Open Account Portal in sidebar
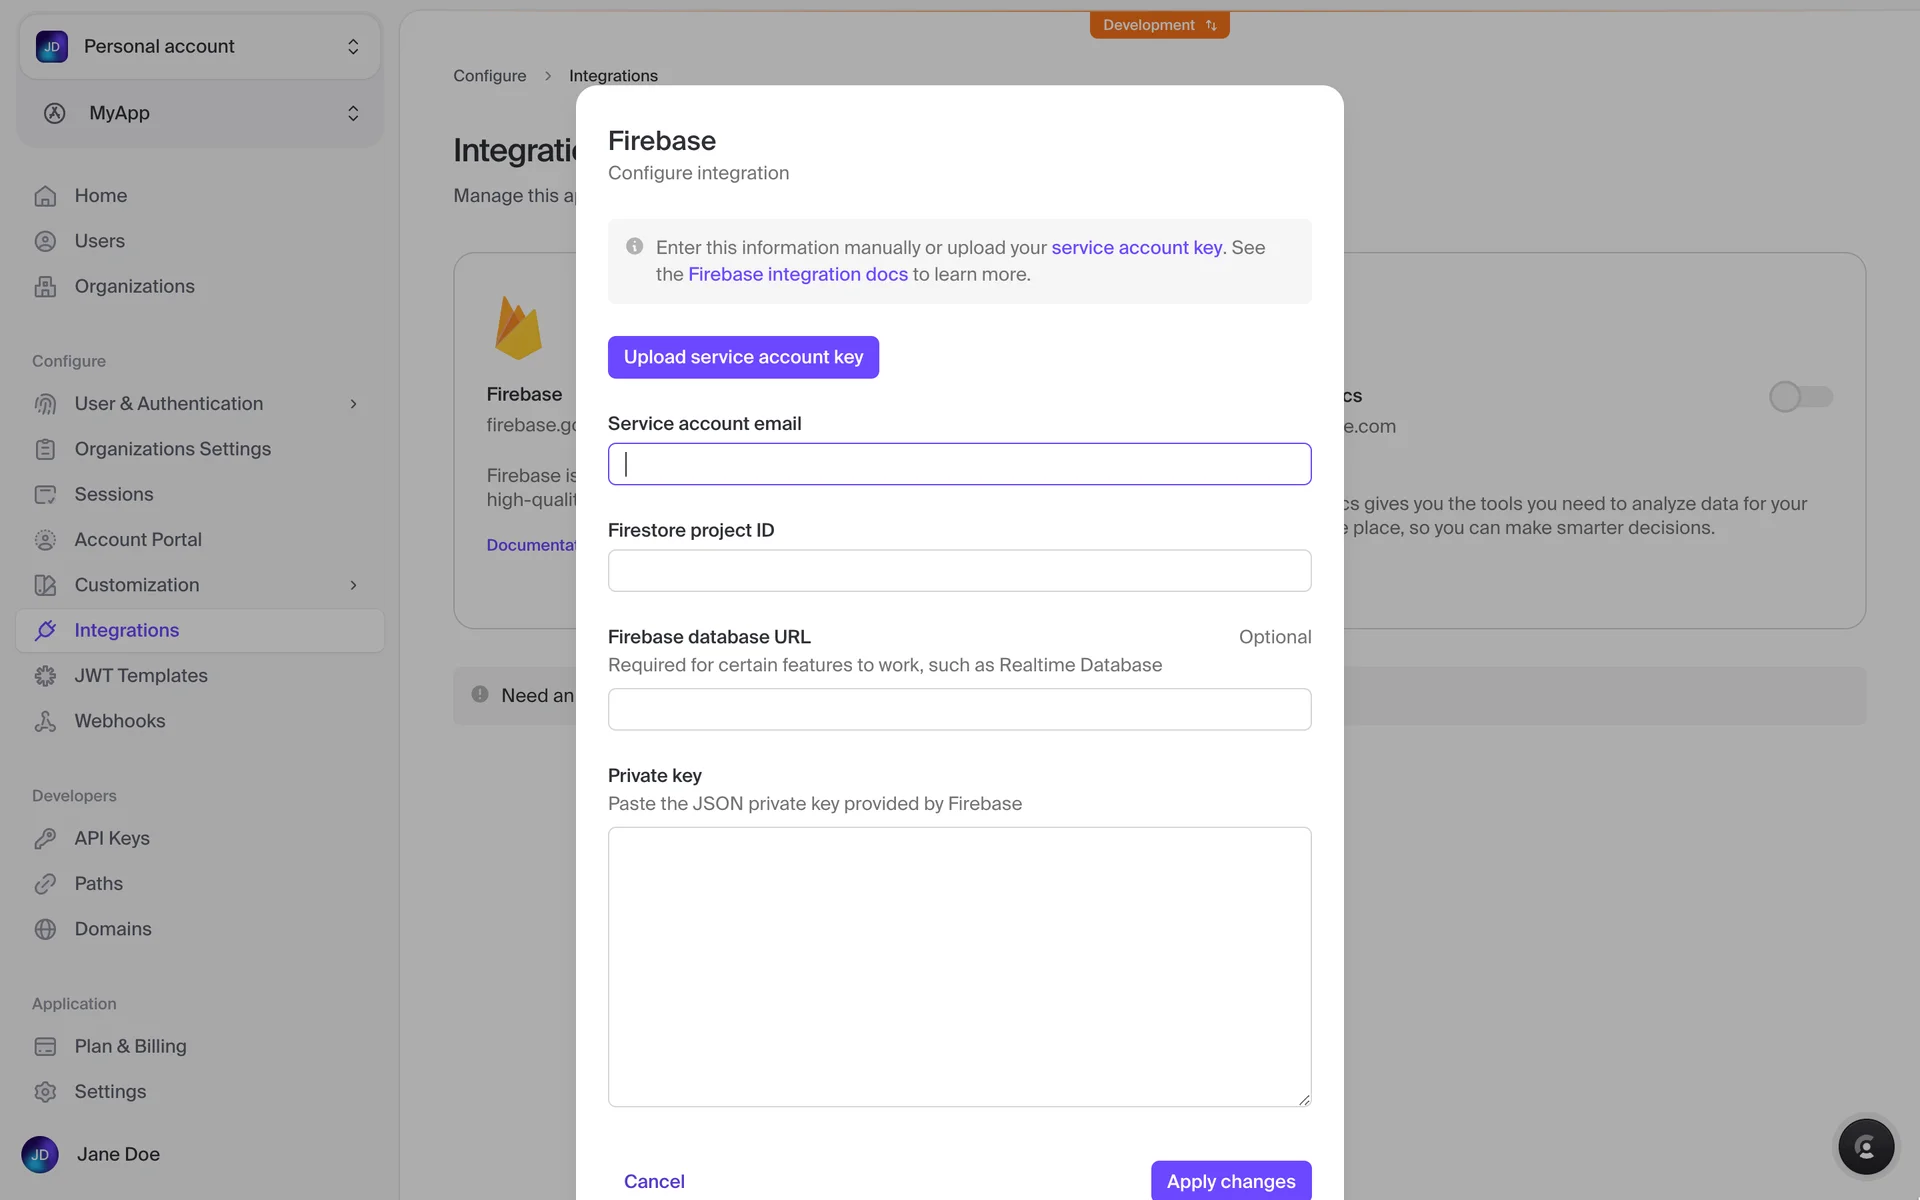Image resolution: width=1920 pixels, height=1200 pixels. pyautogui.click(x=138, y=540)
